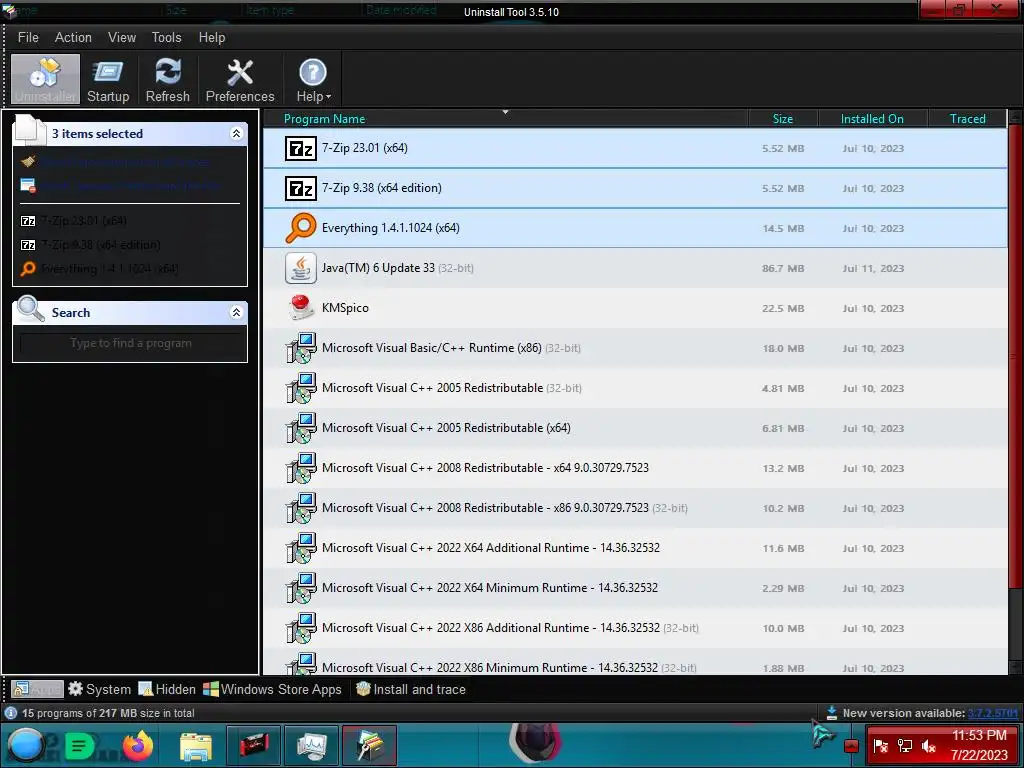Open the Startup manager icon
This screenshot has height=768, width=1024.
108,80
